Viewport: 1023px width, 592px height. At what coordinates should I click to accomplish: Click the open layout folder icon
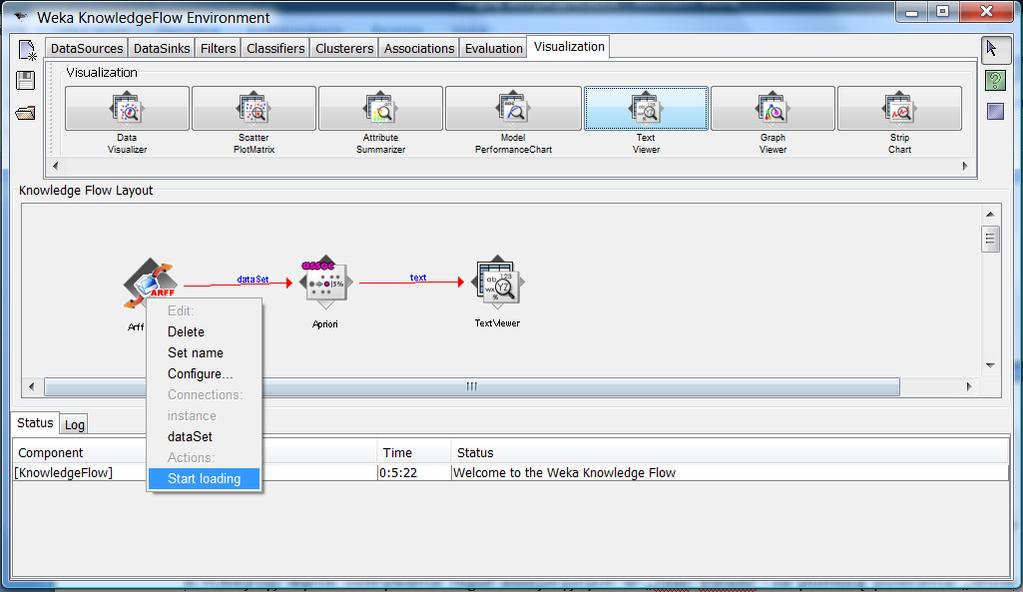coord(25,113)
